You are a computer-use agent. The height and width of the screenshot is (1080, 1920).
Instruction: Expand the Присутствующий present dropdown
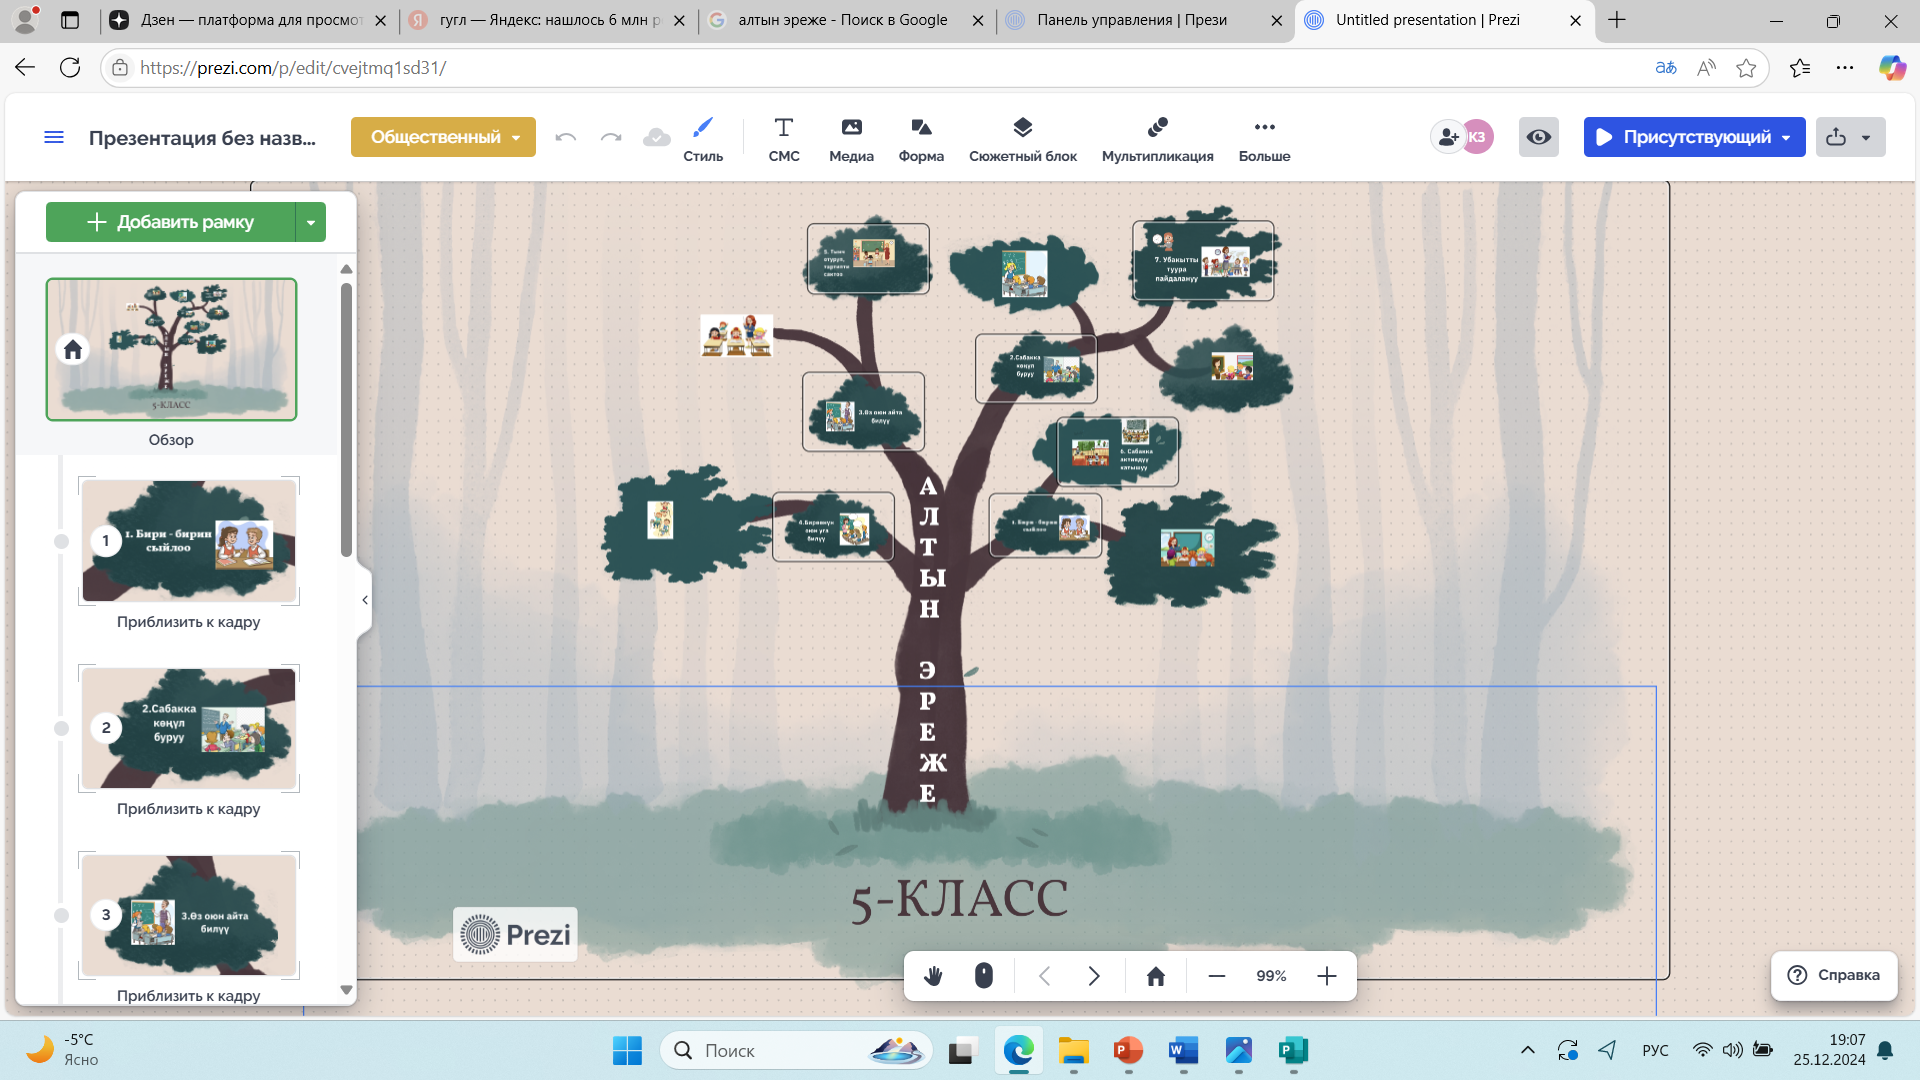pyautogui.click(x=1786, y=137)
